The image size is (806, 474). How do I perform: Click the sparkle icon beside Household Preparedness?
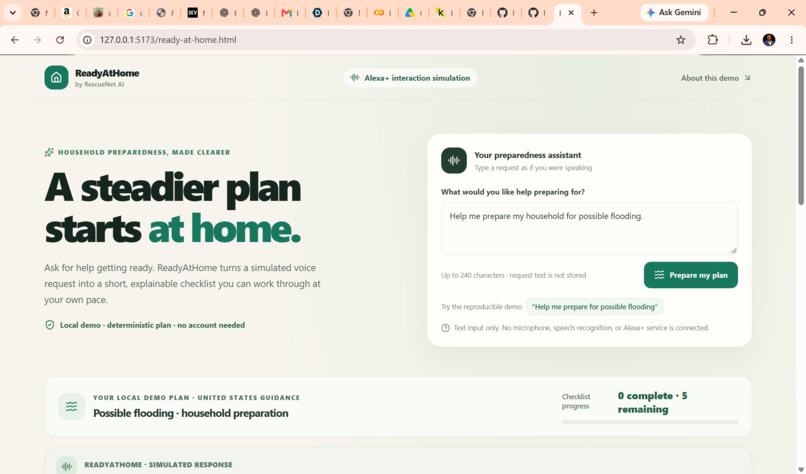tap(49, 152)
